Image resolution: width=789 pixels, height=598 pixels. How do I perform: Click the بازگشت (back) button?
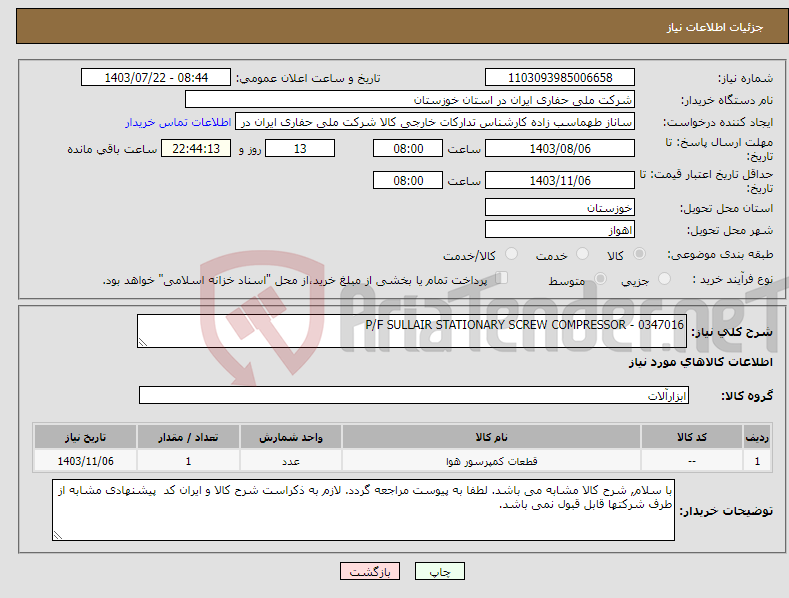(x=370, y=571)
